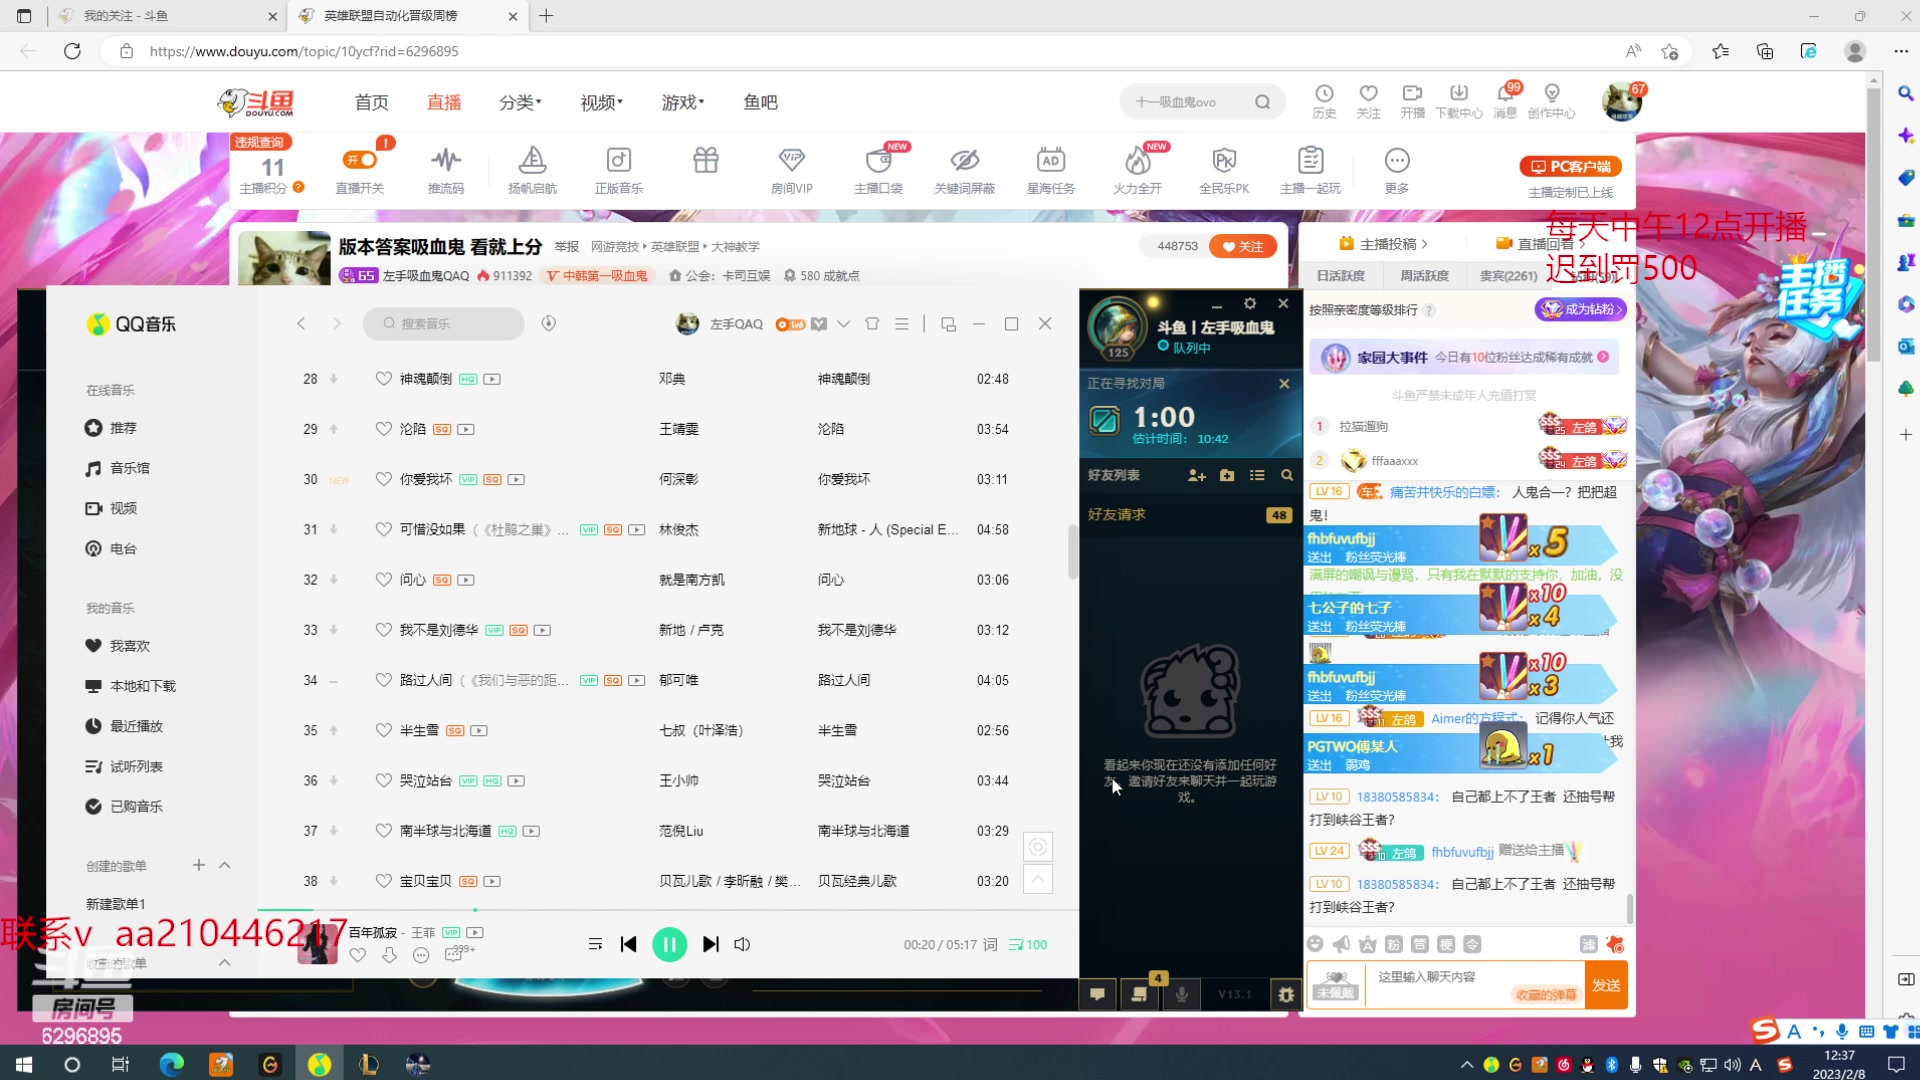
Task: Change play order mode in QQ Music
Action: (x=595, y=944)
